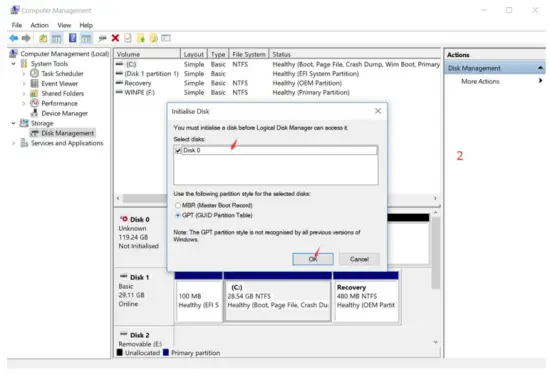Viewport: 550px width, 375px height.
Task: Expand the Shared Folders tree node
Action: click(24, 93)
